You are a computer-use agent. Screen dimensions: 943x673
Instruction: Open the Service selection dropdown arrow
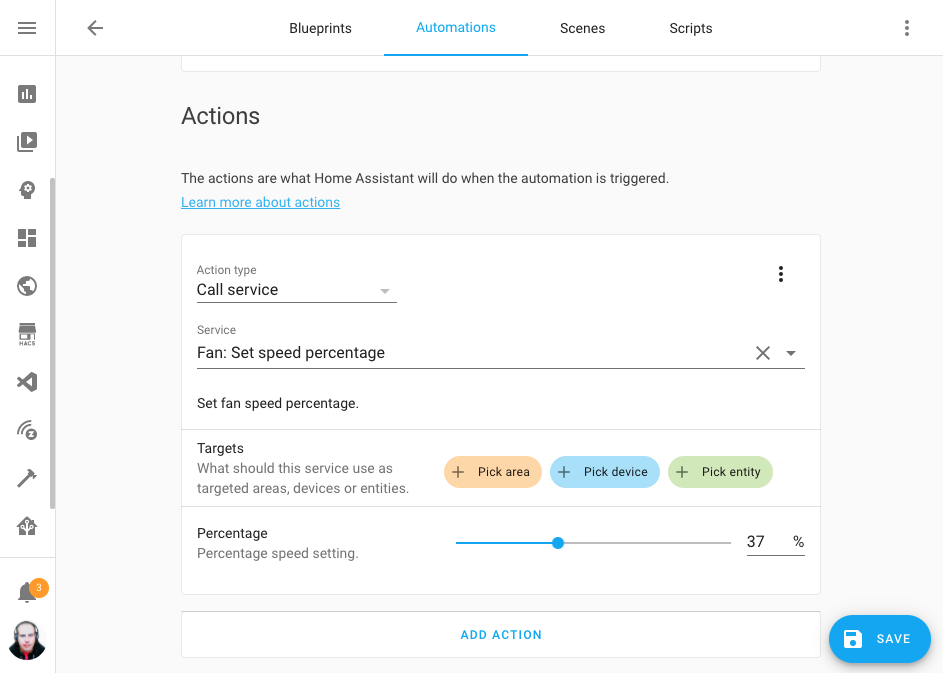pyautogui.click(x=791, y=352)
